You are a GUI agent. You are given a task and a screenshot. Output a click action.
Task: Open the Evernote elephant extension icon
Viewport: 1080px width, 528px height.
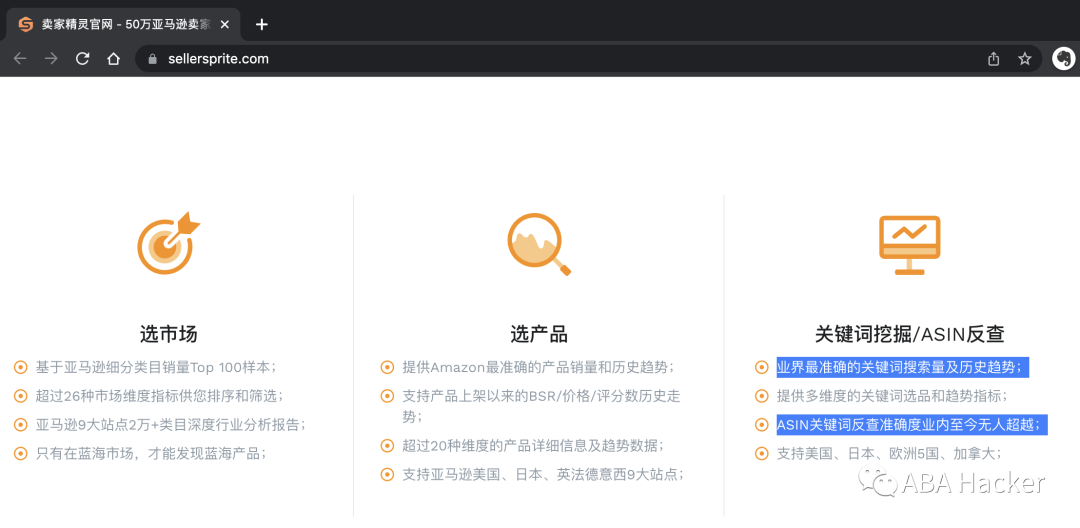(1063, 59)
